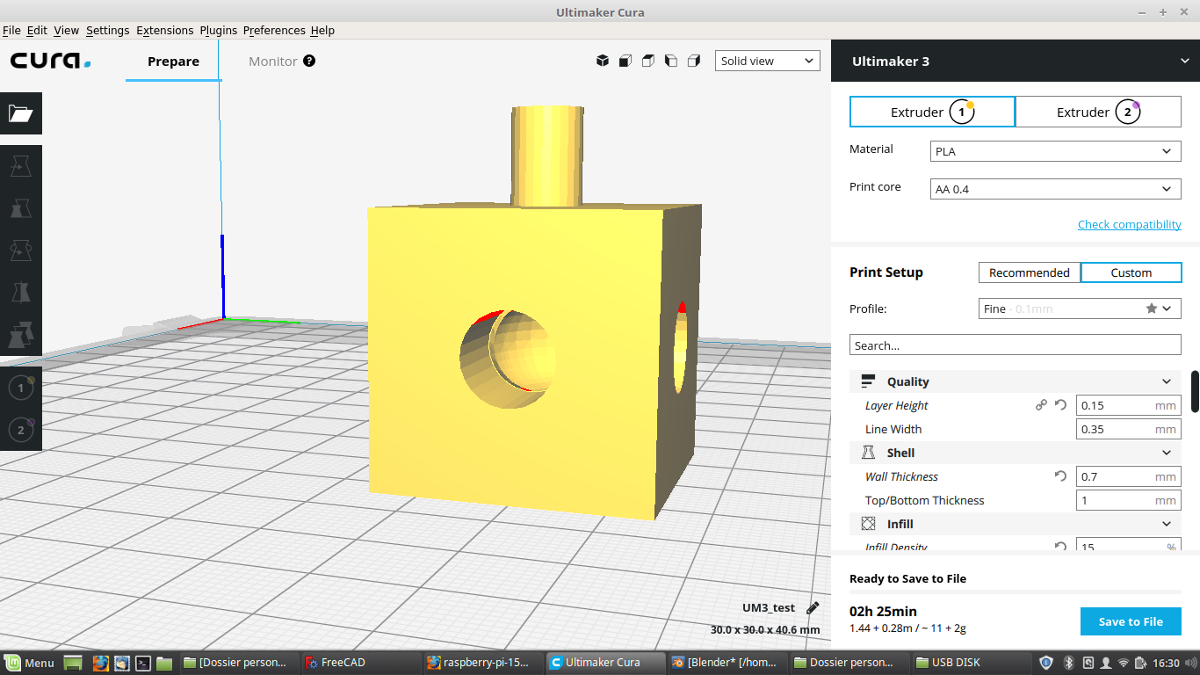Switch camera to left side view icon

pos(671,61)
